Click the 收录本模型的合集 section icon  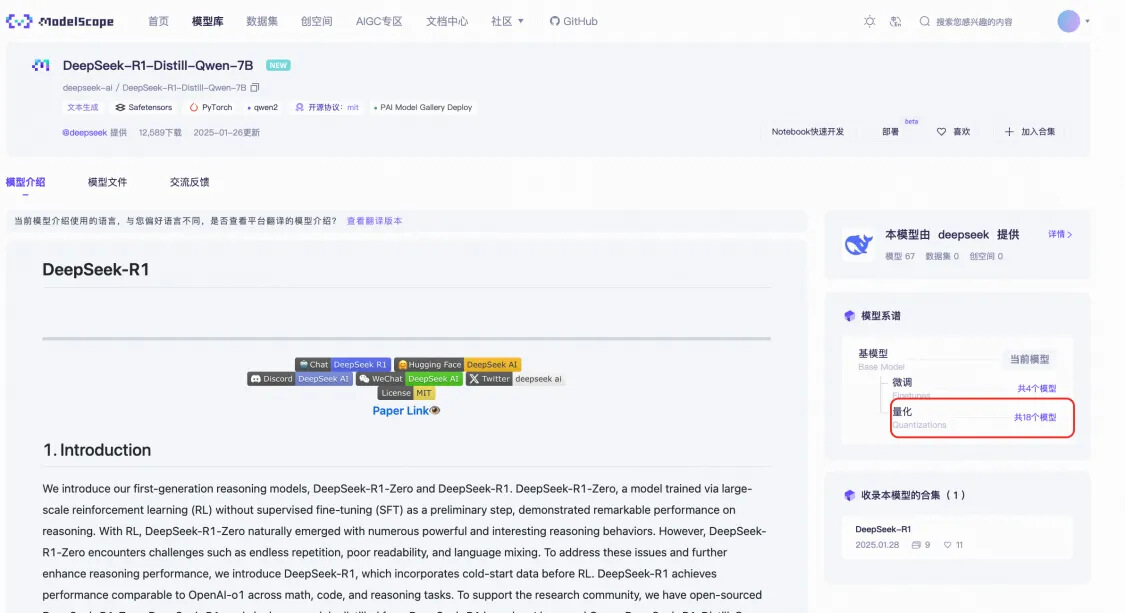tap(849, 495)
